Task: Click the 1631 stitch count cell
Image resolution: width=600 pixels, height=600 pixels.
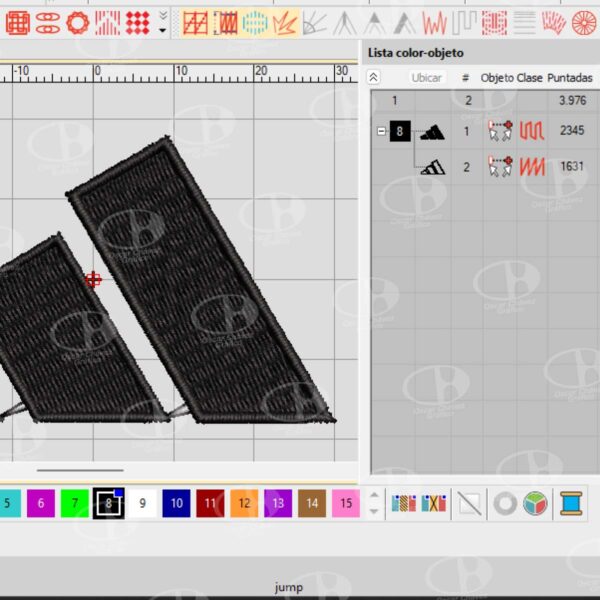Action: pyautogui.click(x=572, y=166)
